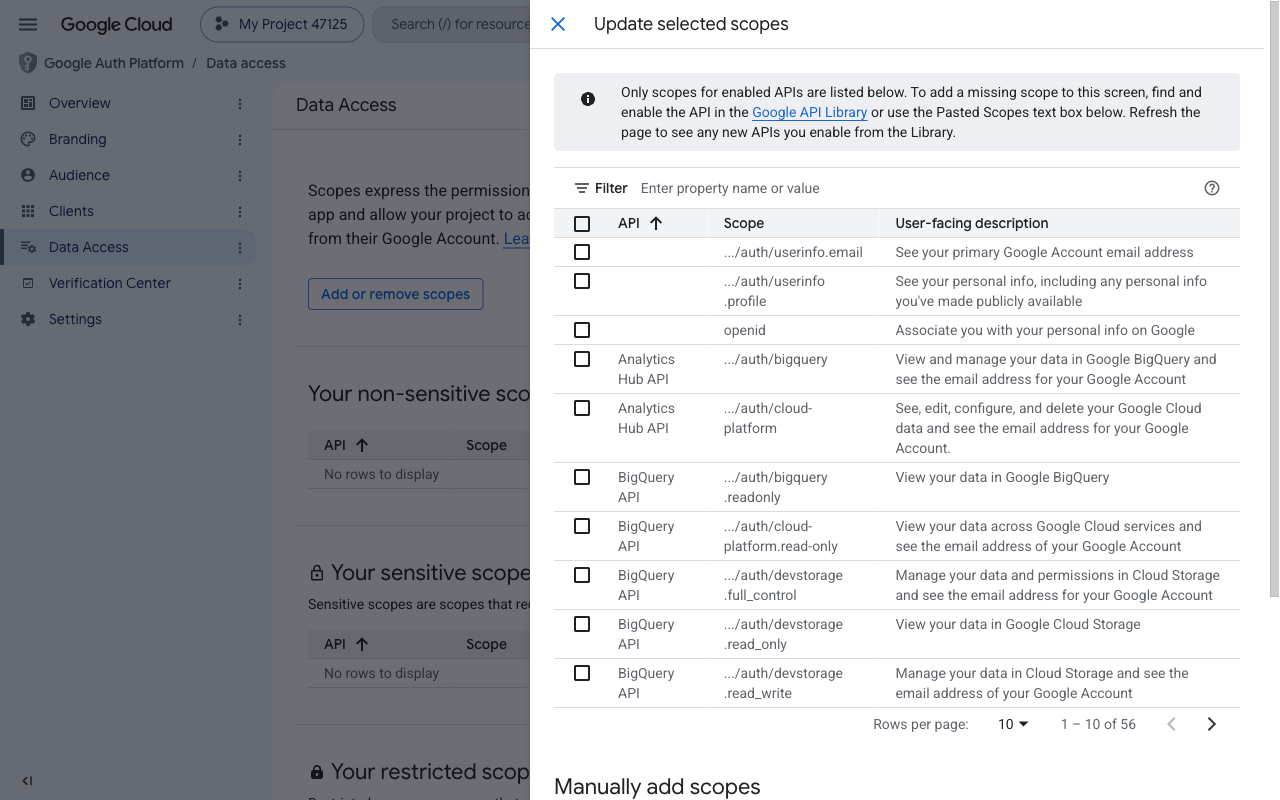Open more options for Data Access
This screenshot has width=1280, height=800.
click(240, 247)
